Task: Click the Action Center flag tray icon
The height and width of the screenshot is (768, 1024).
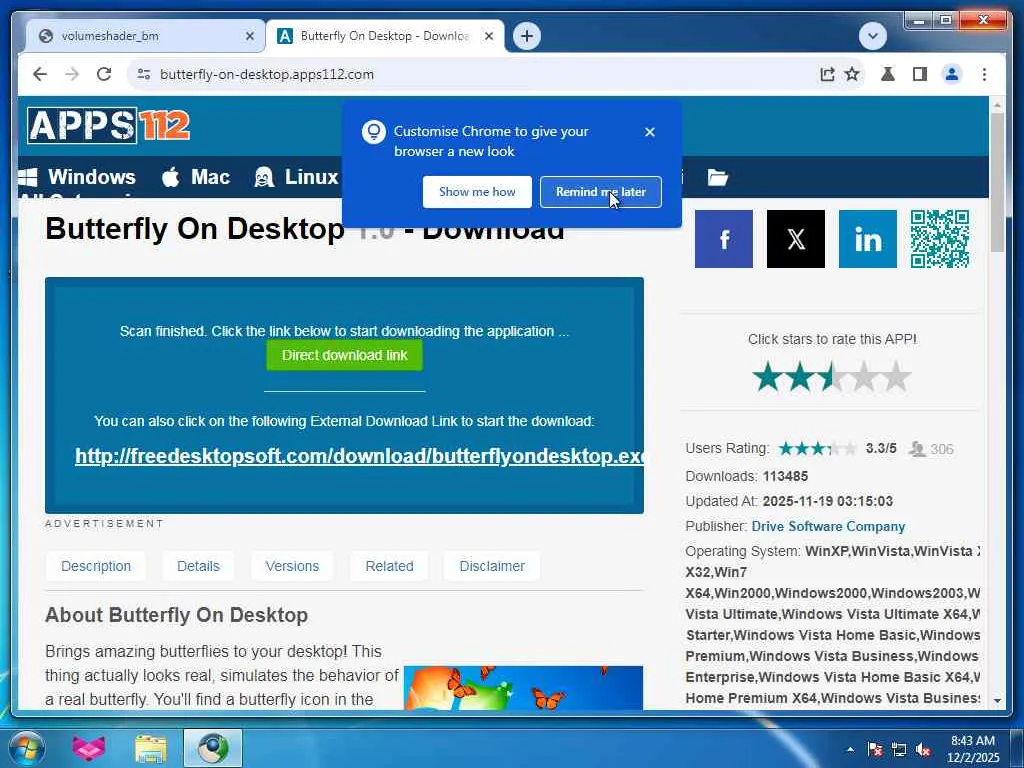Action: [x=875, y=749]
